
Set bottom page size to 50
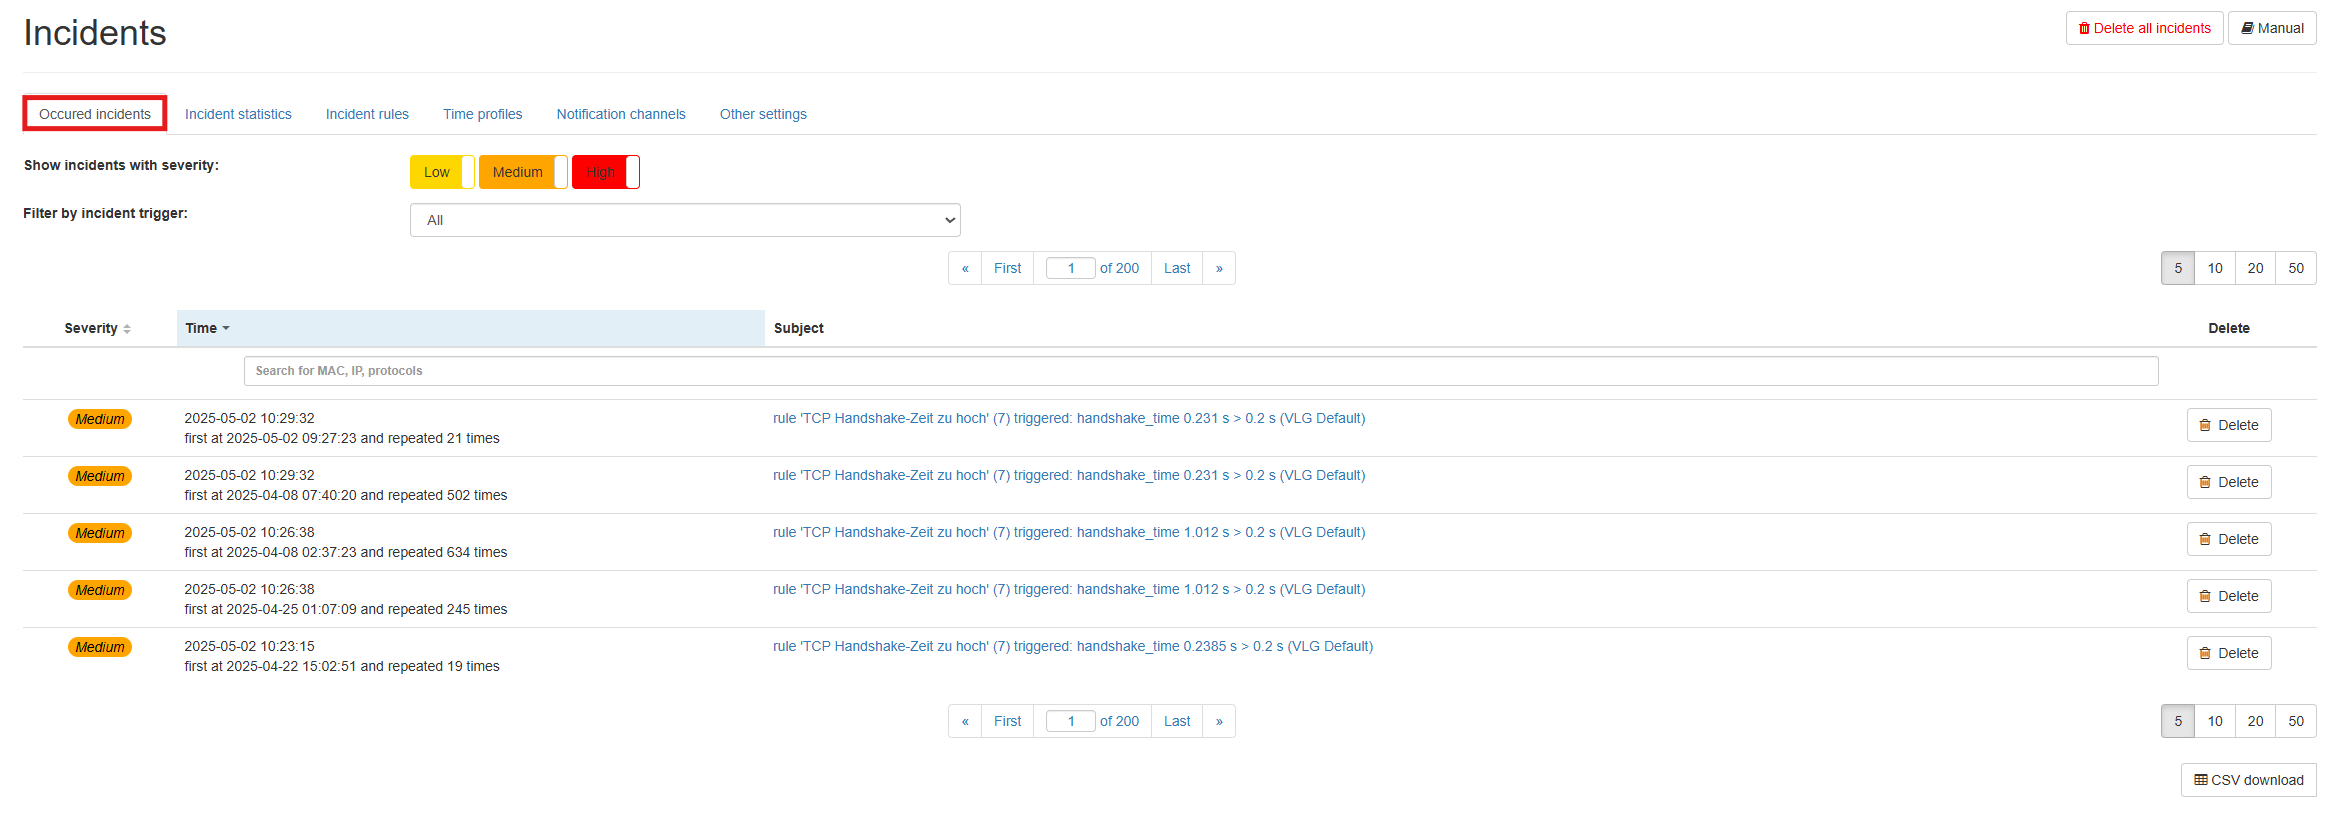pyautogui.click(x=2296, y=721)
